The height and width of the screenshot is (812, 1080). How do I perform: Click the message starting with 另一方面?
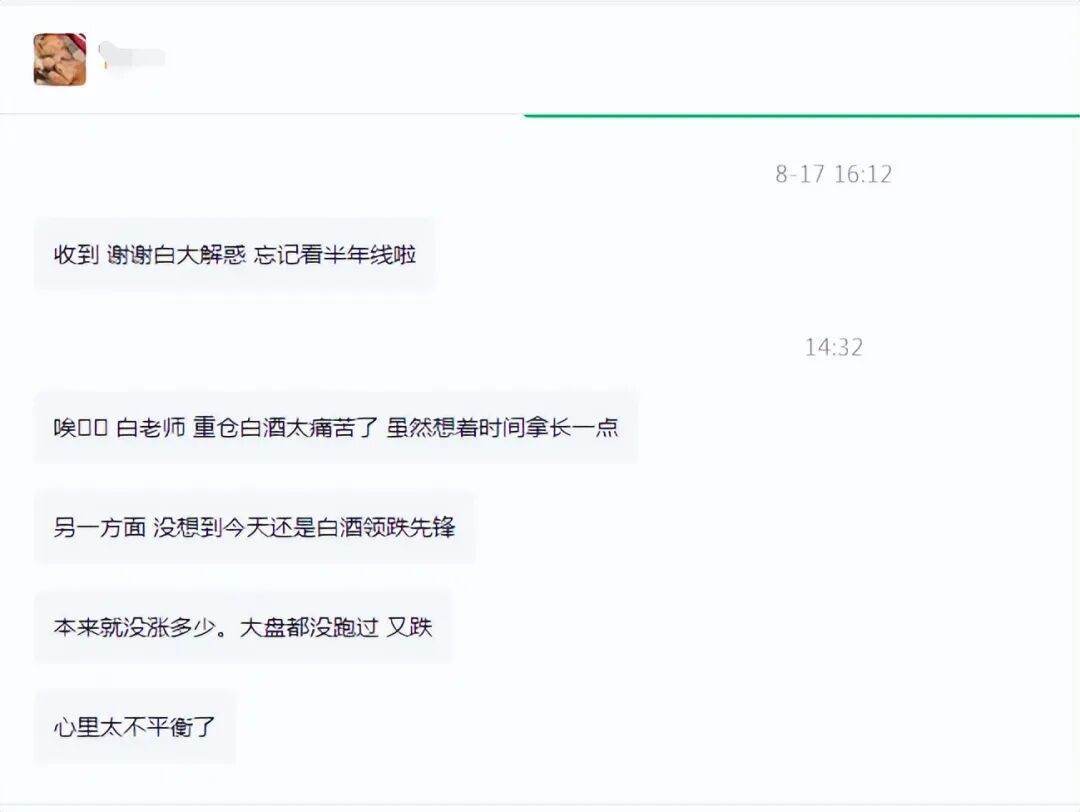click(254, 528)
